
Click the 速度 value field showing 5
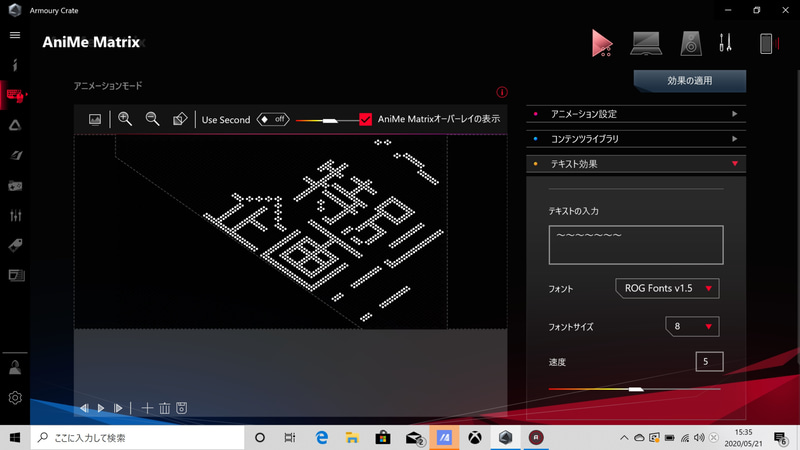(709, 362)
